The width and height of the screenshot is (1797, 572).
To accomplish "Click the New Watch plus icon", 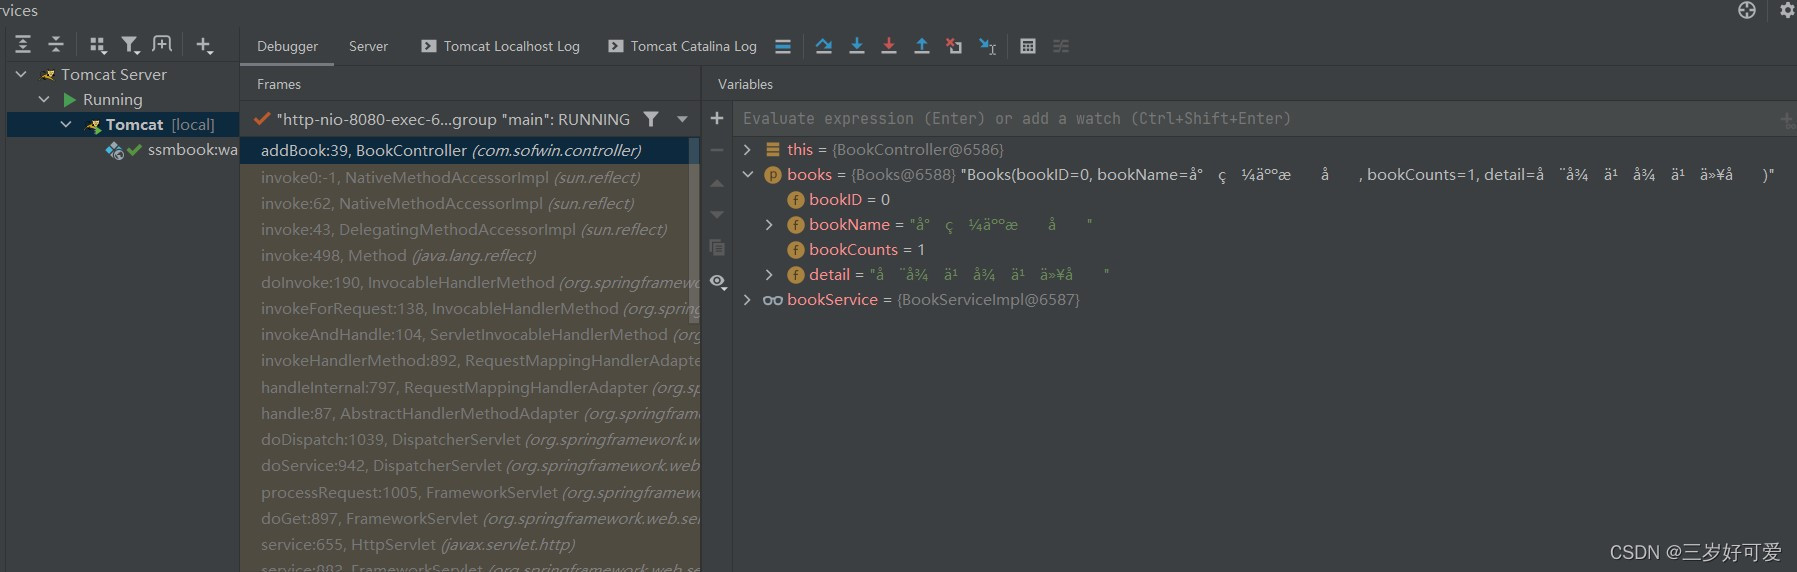I will pos(717,118).
